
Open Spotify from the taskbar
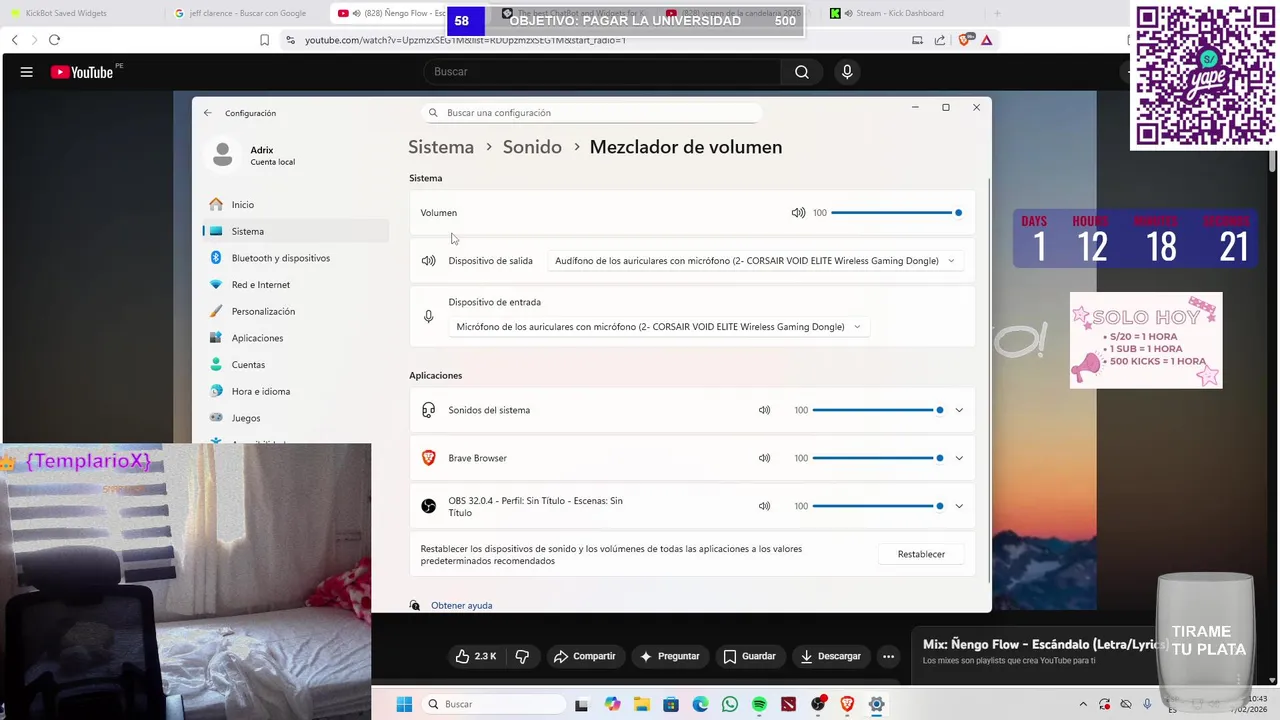[x=759, y=704]
